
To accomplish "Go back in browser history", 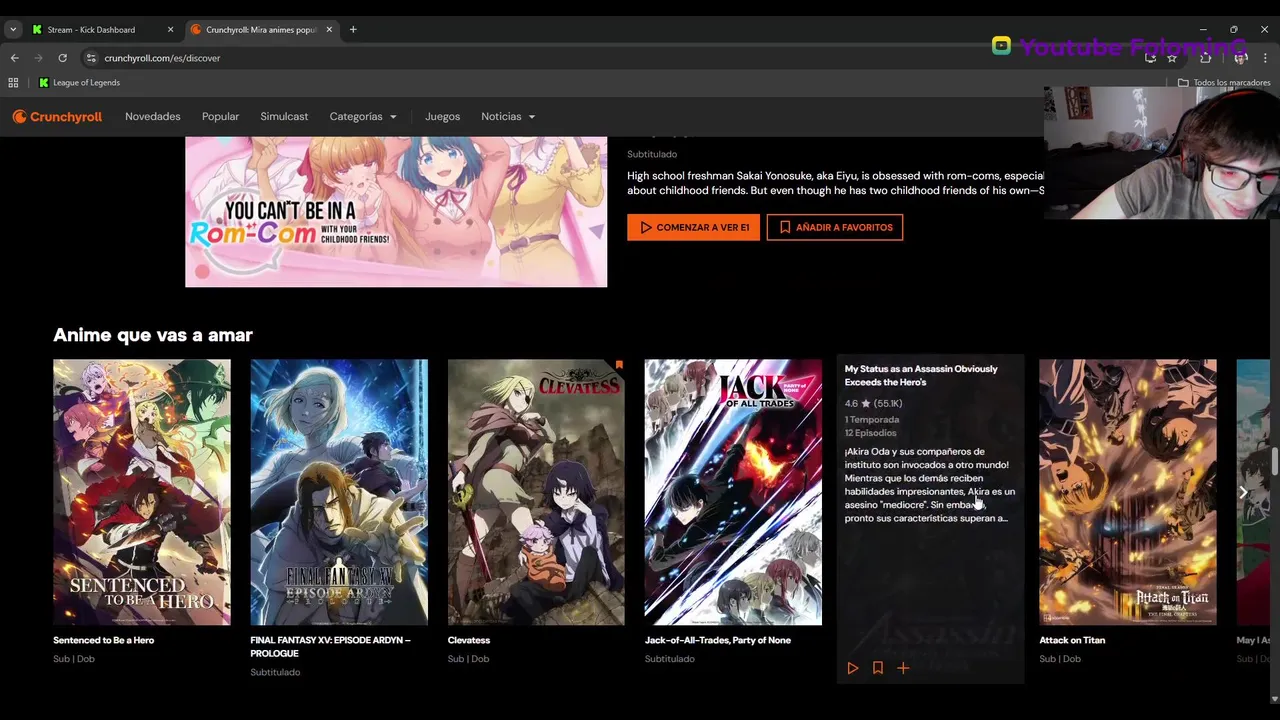I will [x=14, y=58].
